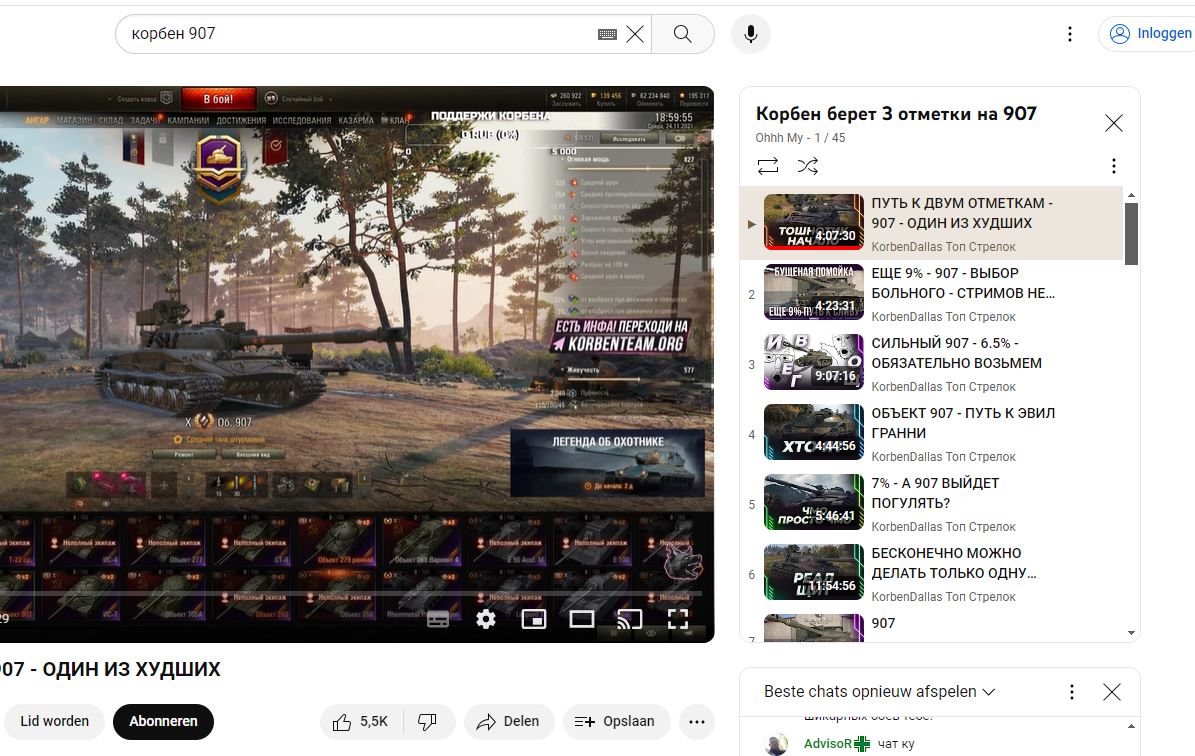The width and height of the screenshot is (1195, 756).
Task: Click the Ohhh My playlist owner link
Action: click(x=779, y=137)
